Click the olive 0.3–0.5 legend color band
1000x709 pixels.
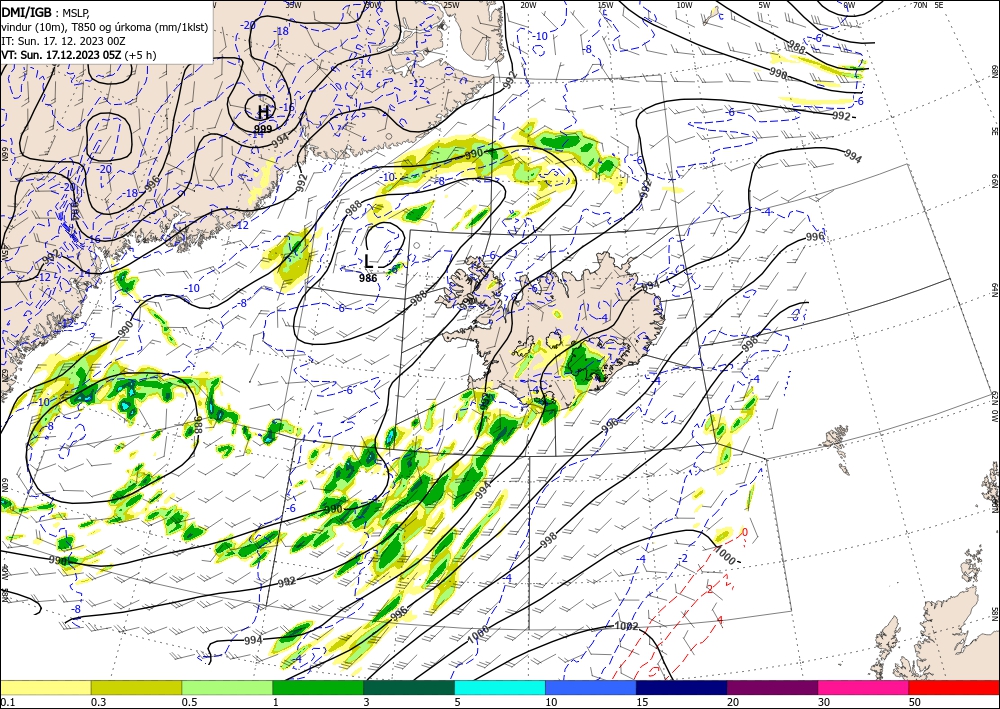click(x=136, y=687)
